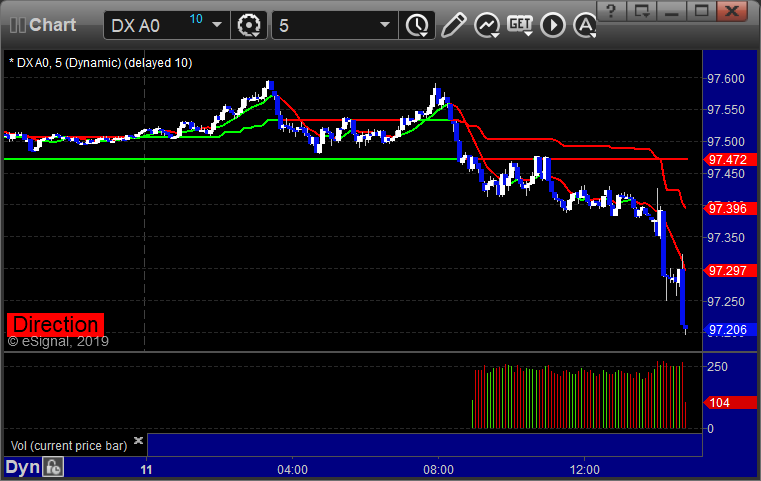
Task: Click the question mark help button
Action: (x=611, y=11)
